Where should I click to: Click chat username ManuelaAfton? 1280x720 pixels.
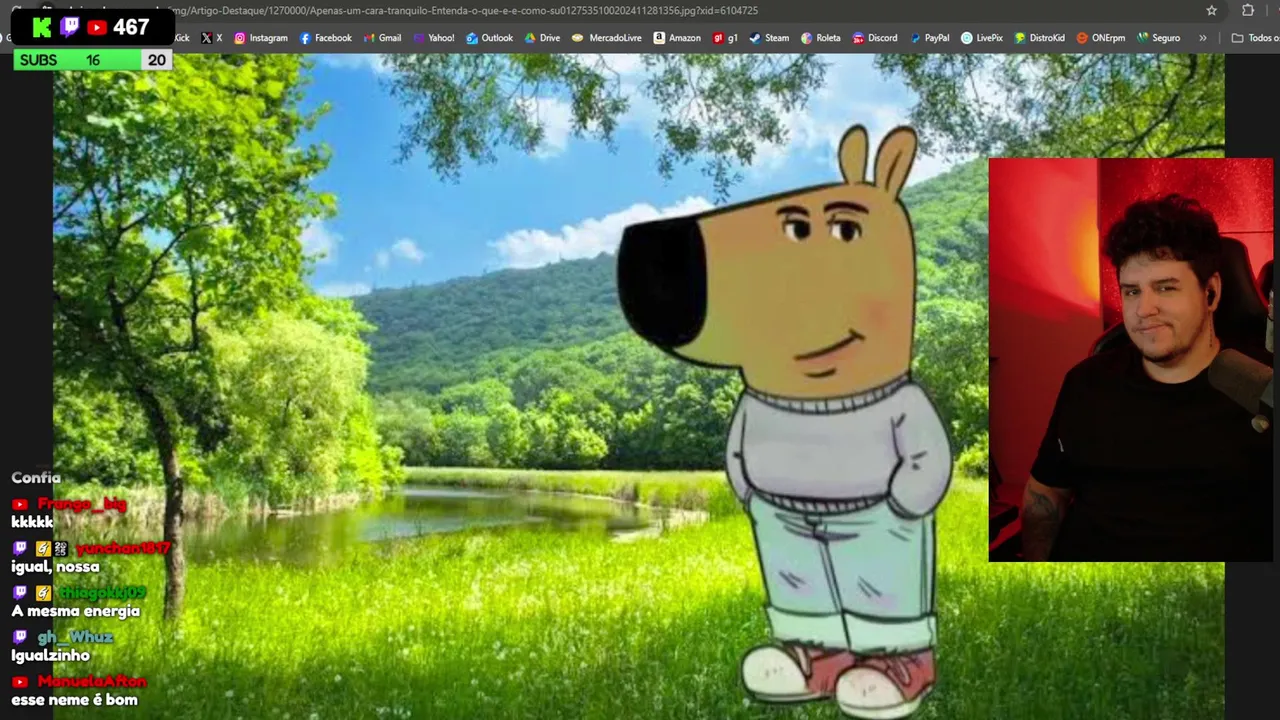coord(92,681)
